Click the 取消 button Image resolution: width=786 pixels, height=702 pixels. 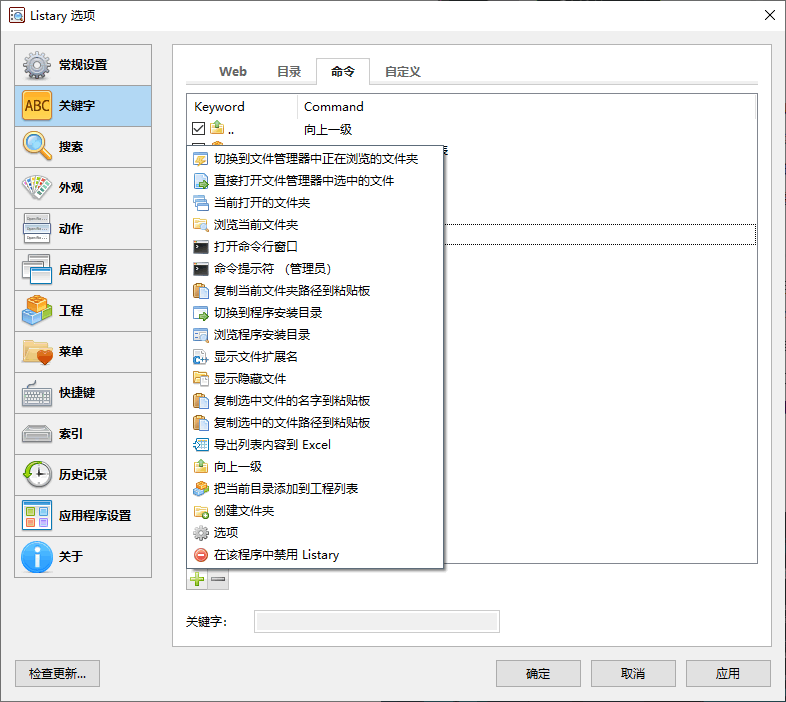pos(633,673)
